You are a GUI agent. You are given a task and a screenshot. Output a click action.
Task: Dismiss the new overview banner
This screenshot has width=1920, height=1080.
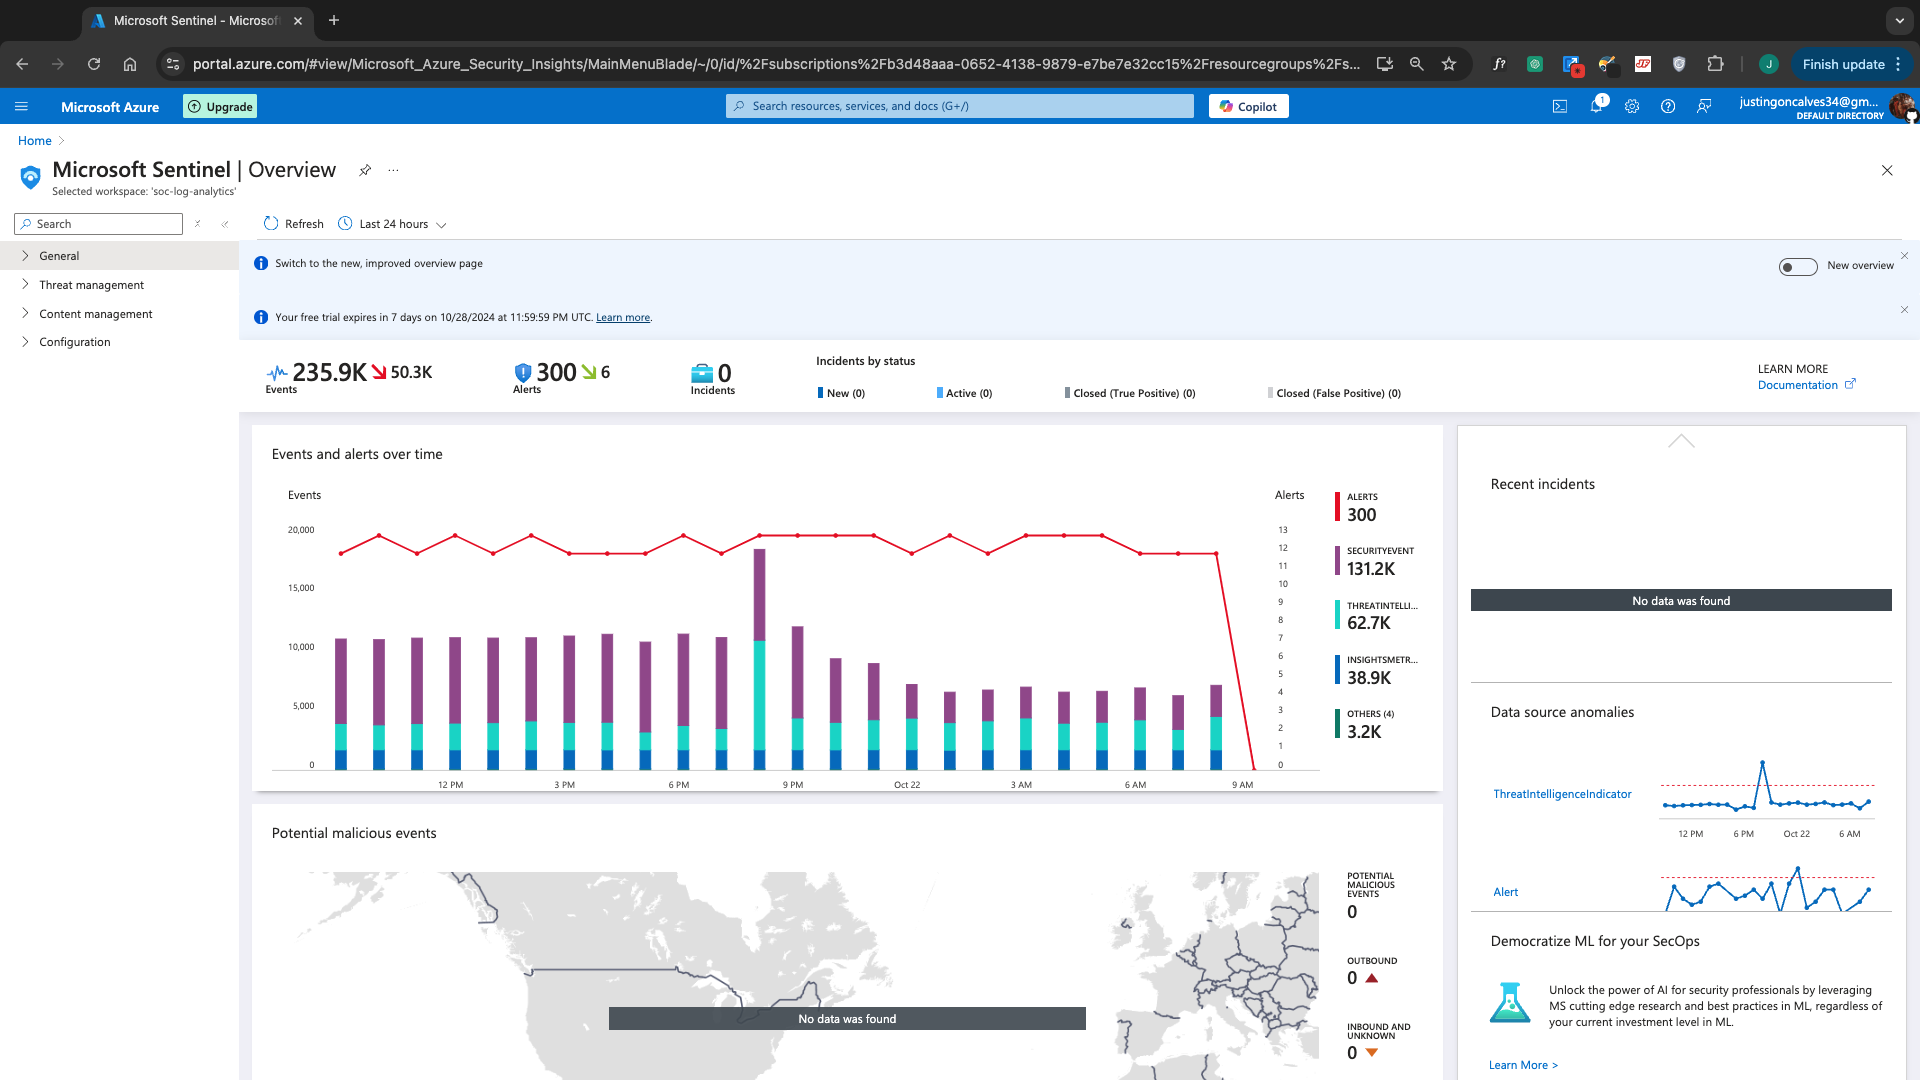coord(1904,256)
